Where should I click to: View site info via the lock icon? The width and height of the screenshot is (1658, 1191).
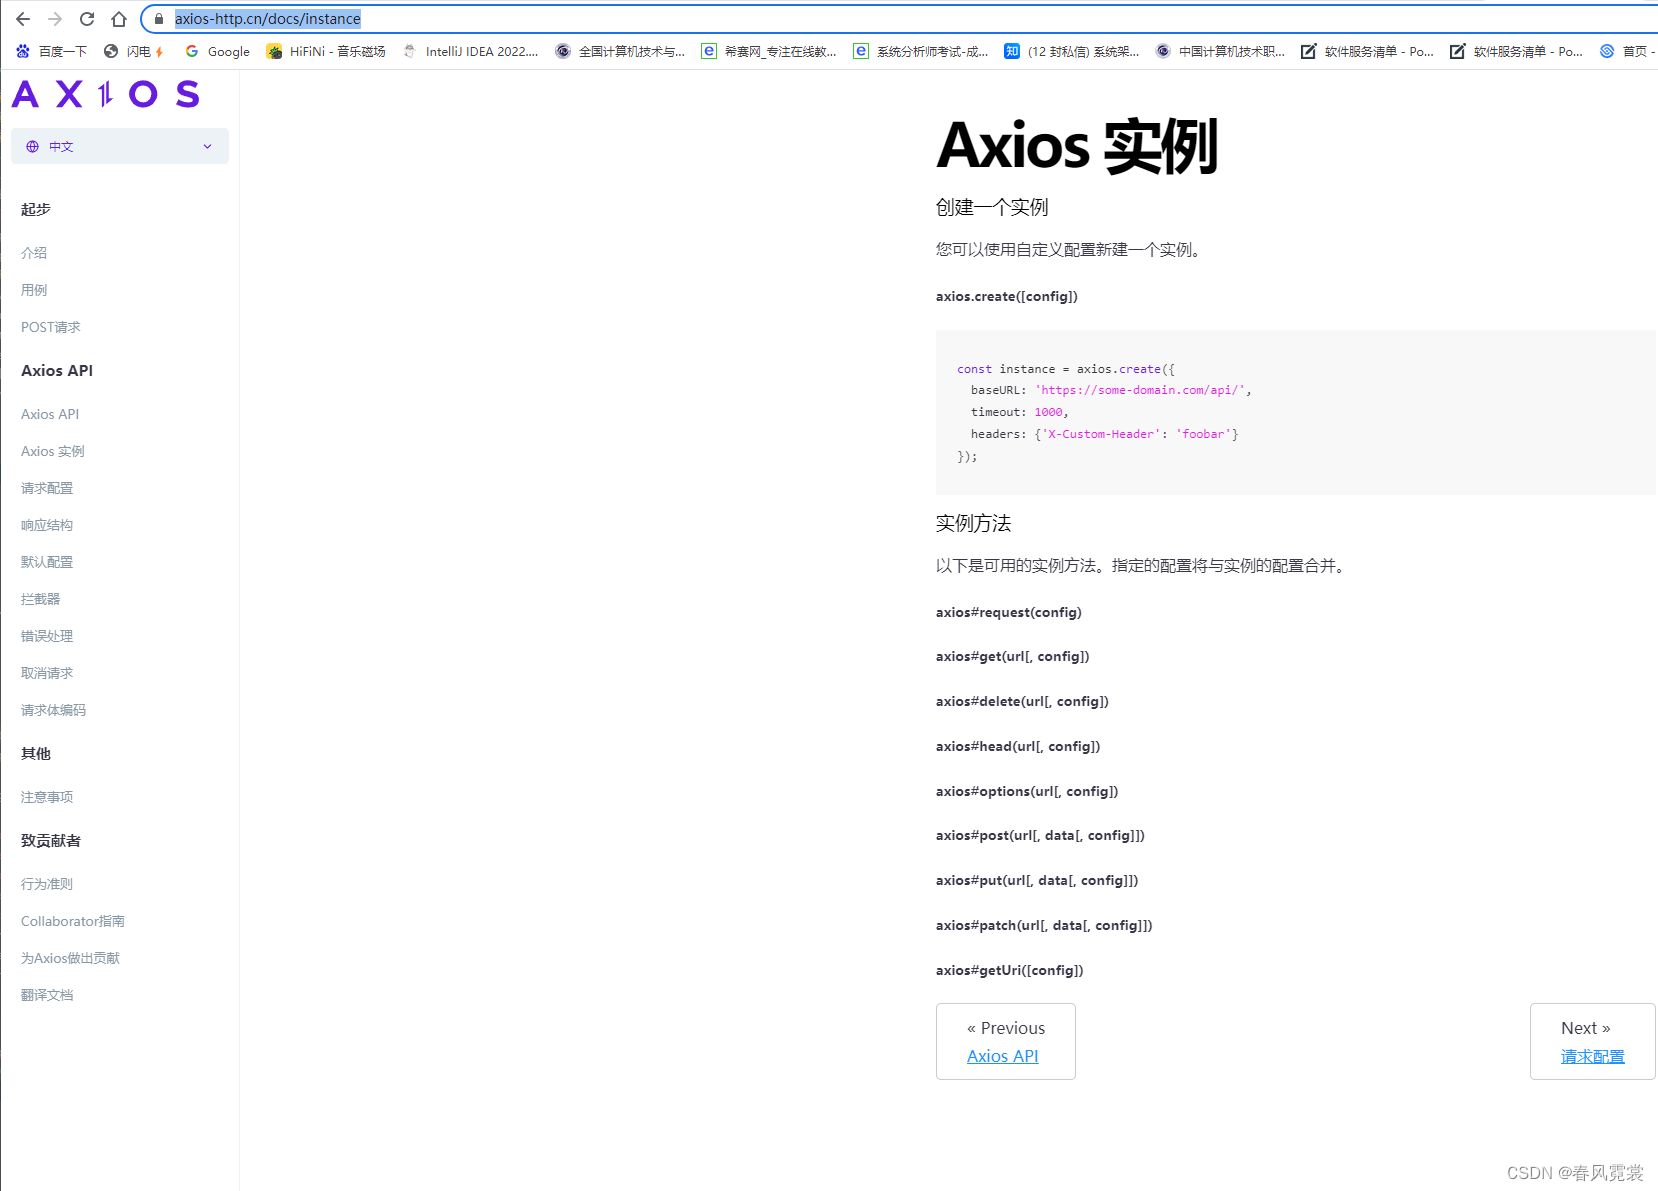(x=158, y=19)
